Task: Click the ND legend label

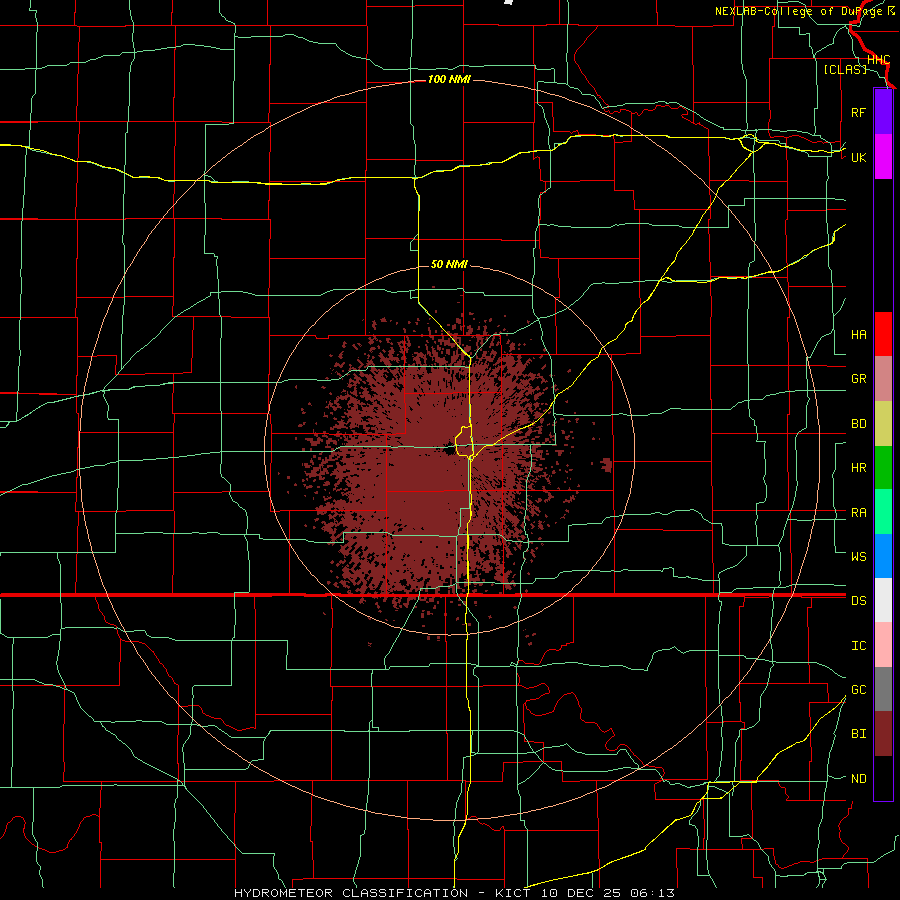Action: [x=858, y=779]
